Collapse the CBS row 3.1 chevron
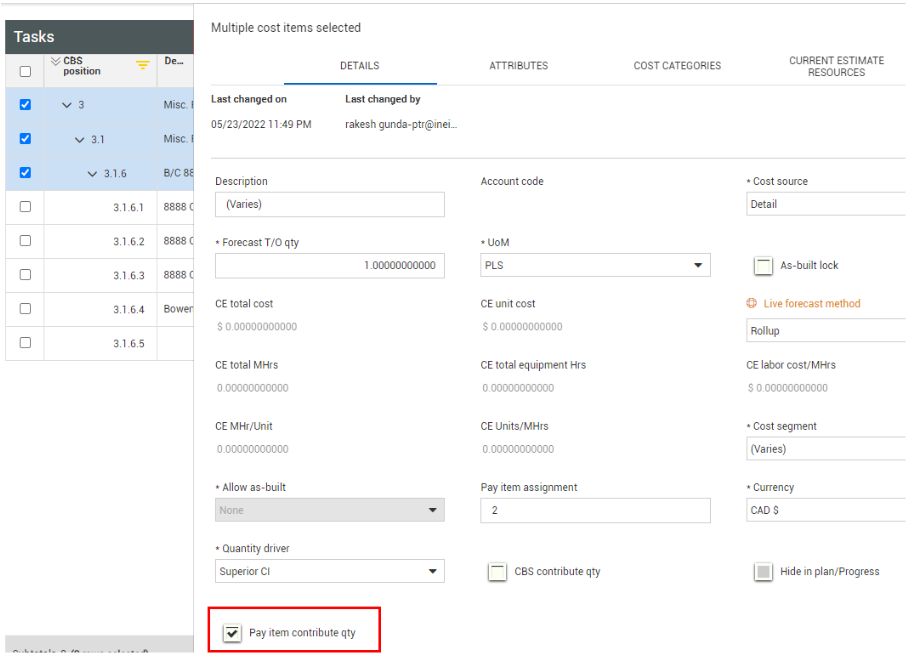This screenshot has width=913, height=659. [80, 139]
